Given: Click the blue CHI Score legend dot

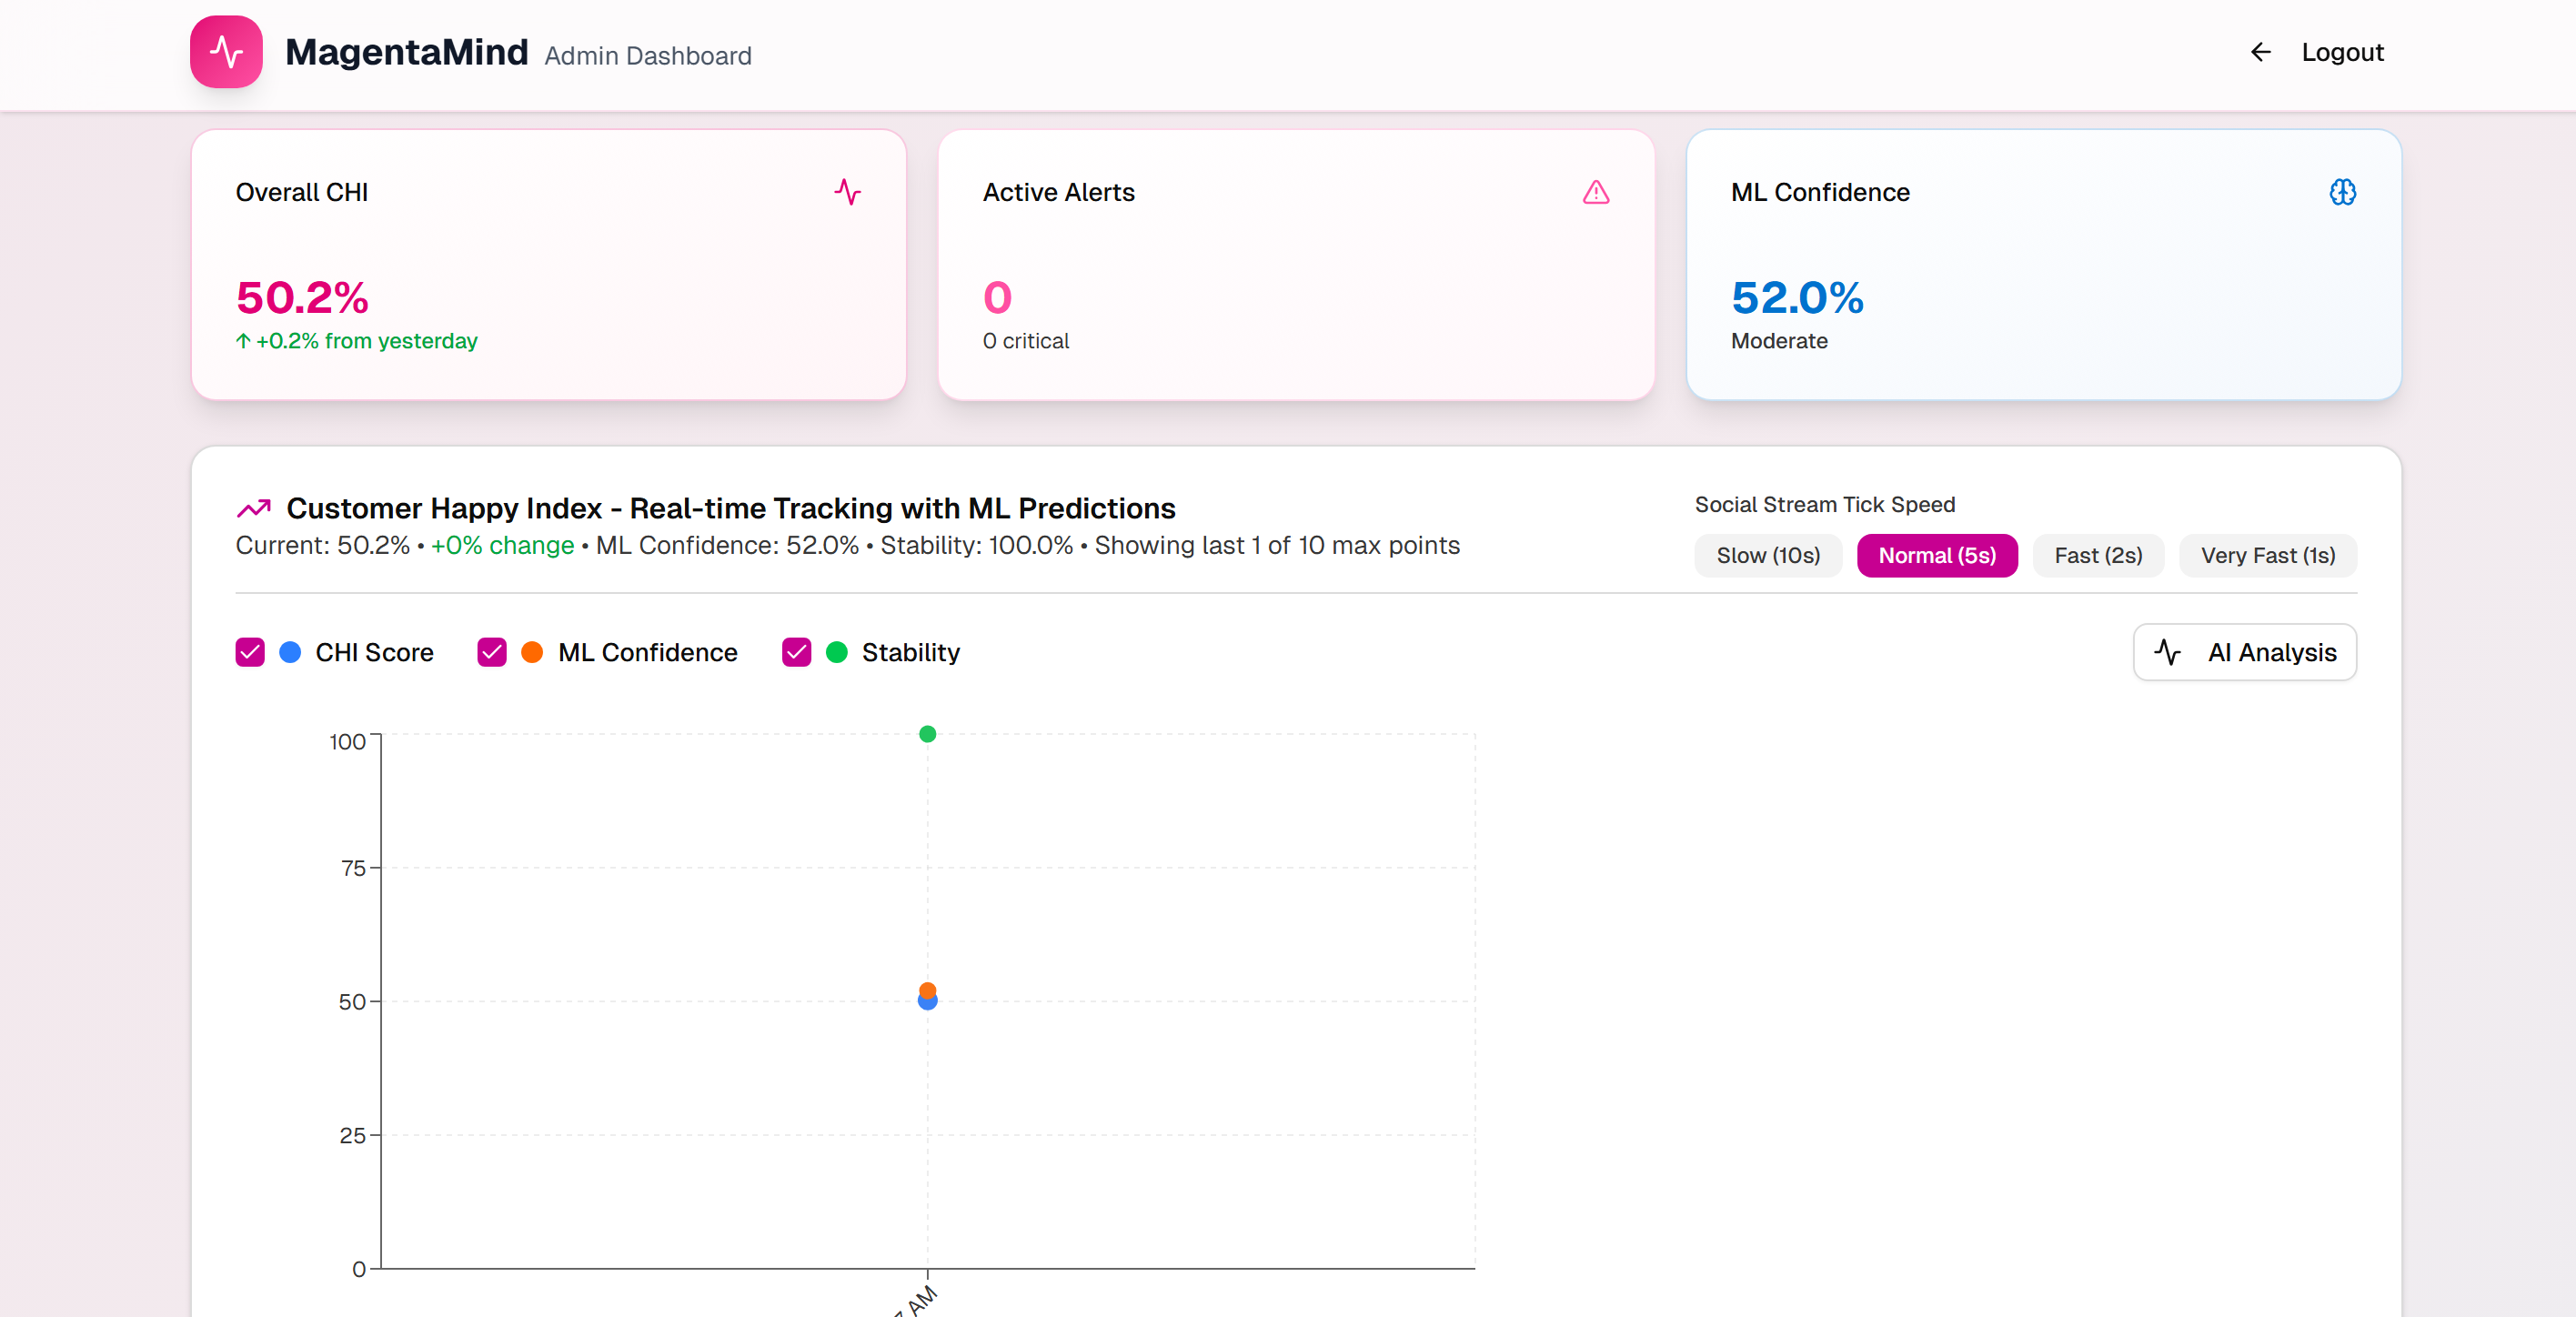Looking at the screenshot, I should click(290, 652).
